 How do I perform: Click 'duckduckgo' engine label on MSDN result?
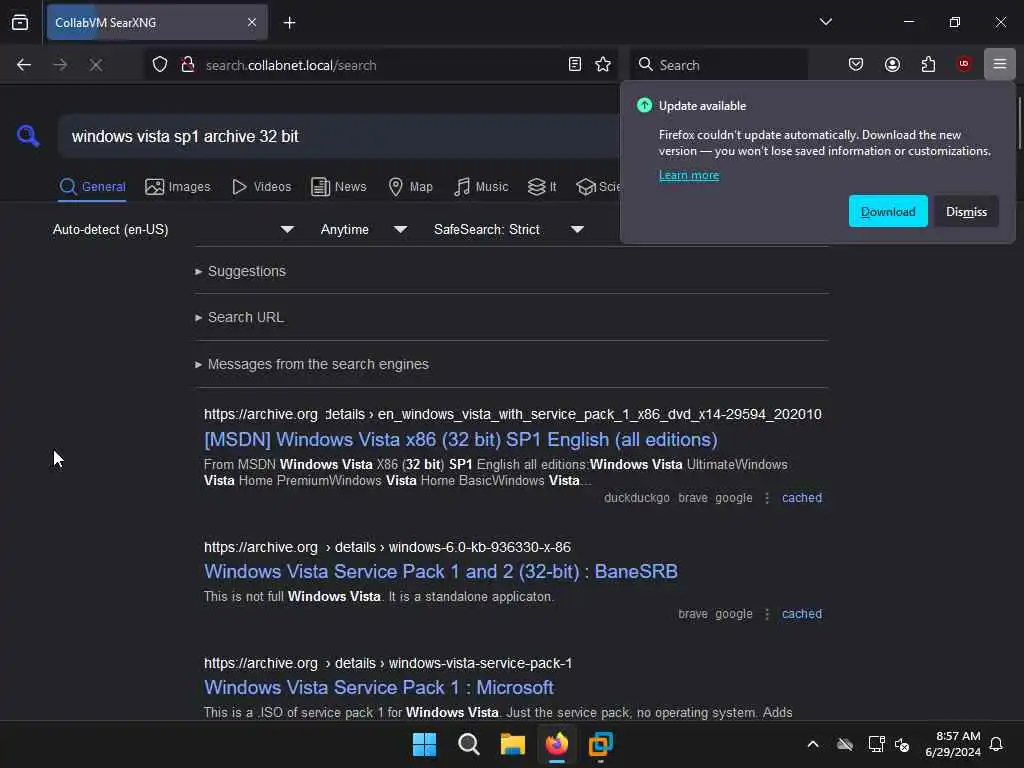pyautogui.click(x=637, y=498)
